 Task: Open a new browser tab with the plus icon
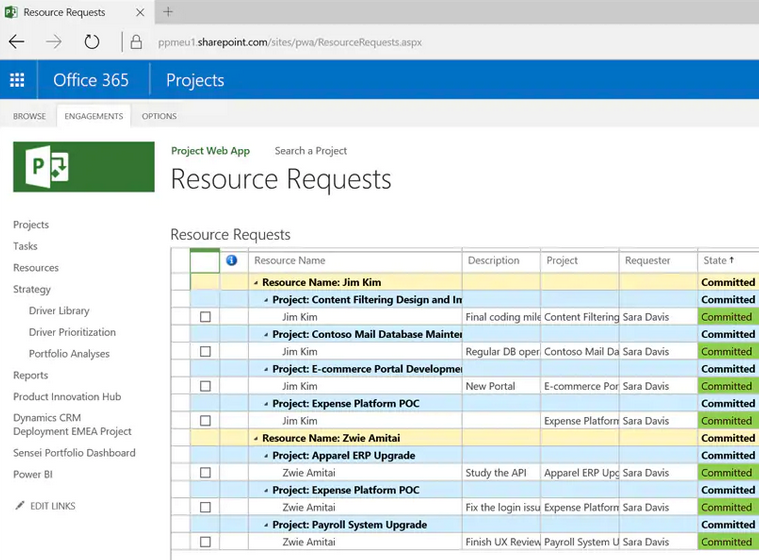168,12
